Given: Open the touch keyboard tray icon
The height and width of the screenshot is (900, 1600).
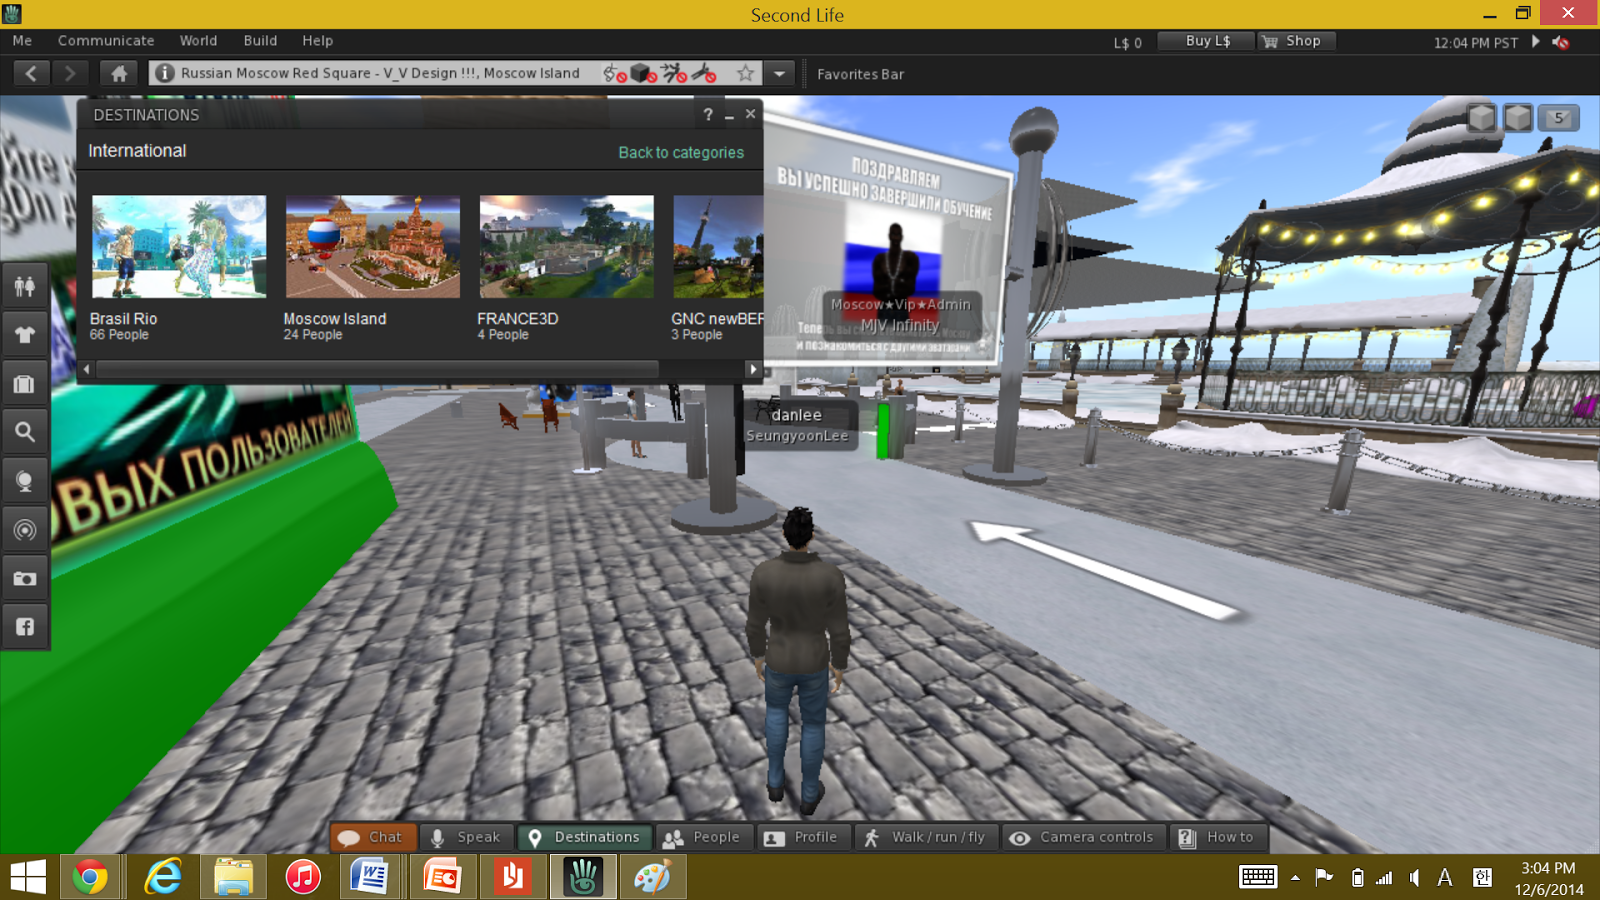Looking at the screenshot, I should 1258,877.
